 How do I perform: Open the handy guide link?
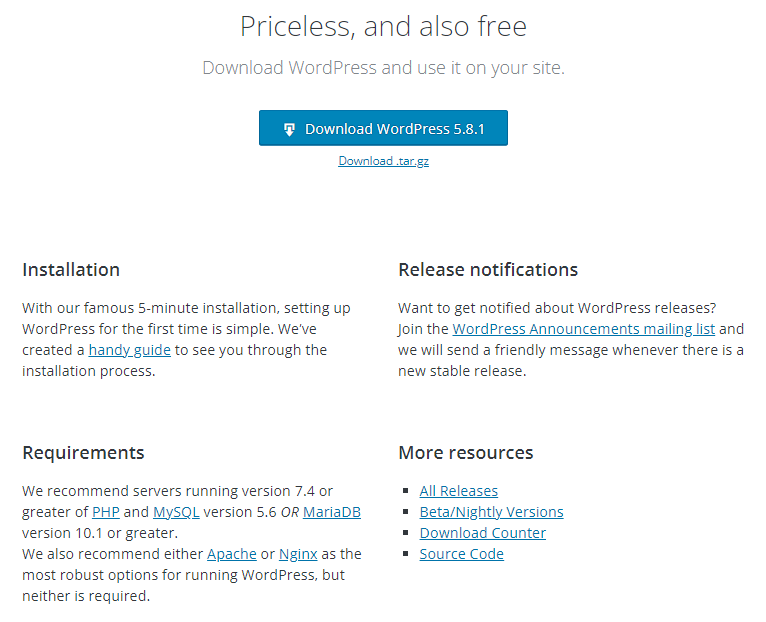click(130, 350)
